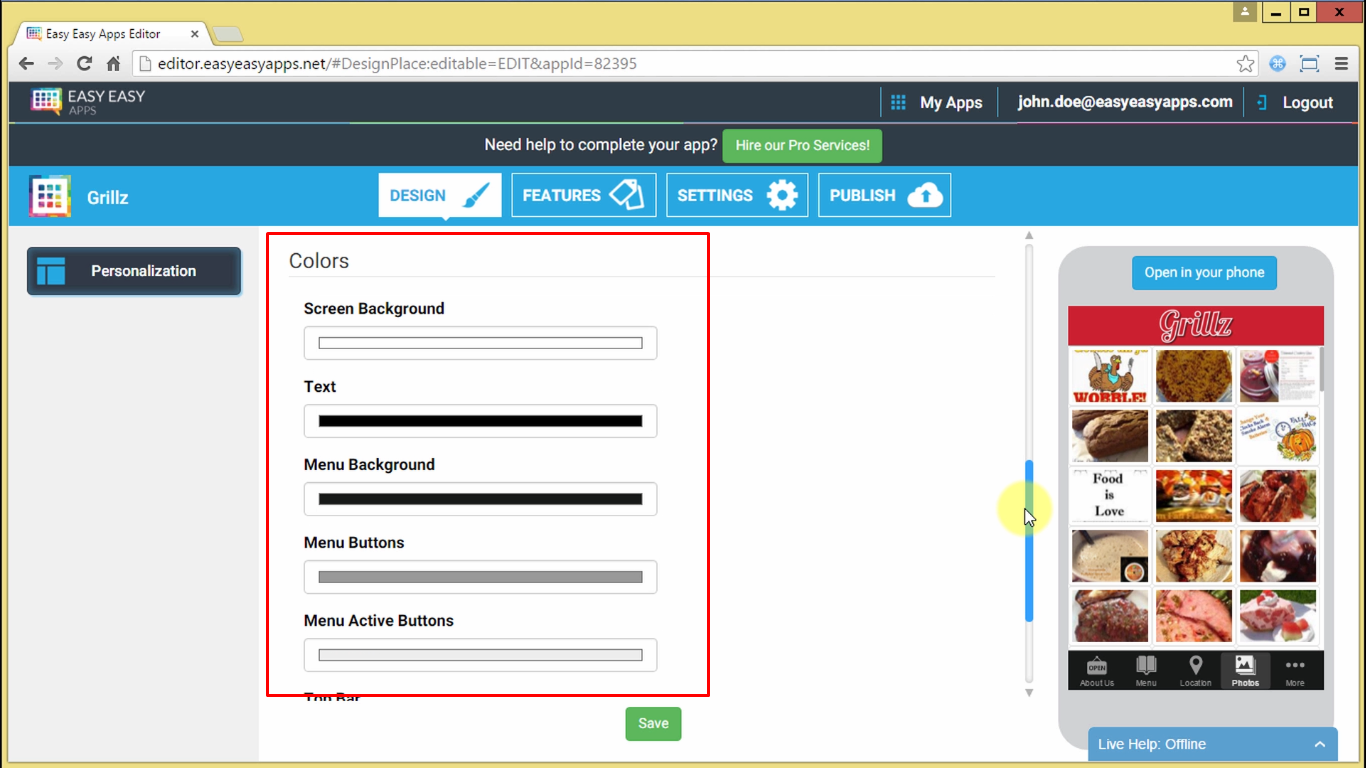Click the down arrow on the preview scrollbar
The image size is (1366, 768).
point(1028,691)
